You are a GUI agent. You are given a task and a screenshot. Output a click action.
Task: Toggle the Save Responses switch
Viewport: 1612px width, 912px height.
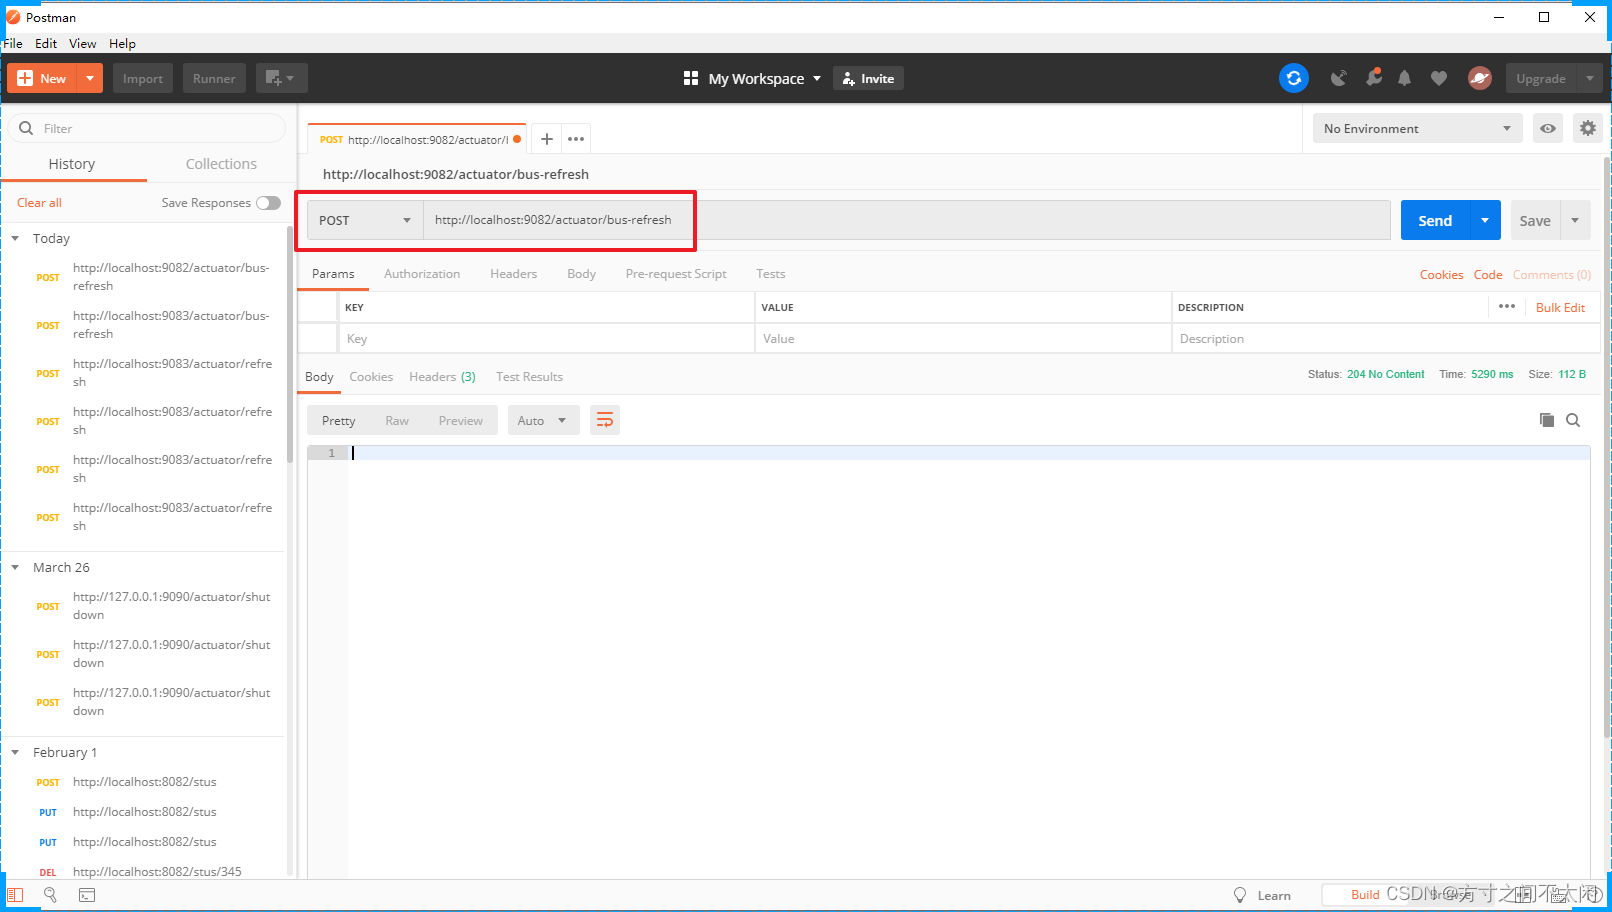pos(268,203)
